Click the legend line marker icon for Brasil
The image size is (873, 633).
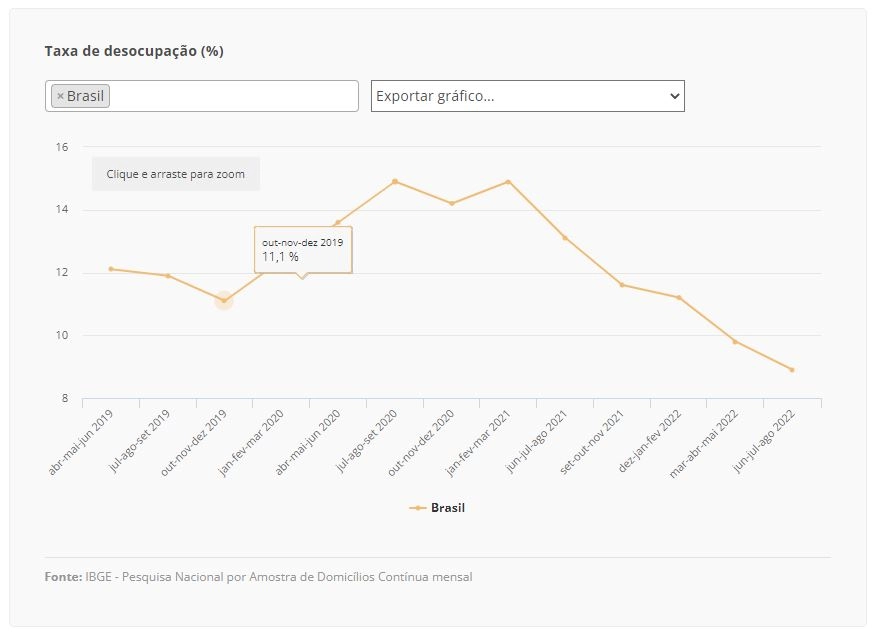click(x=418, y=508)
